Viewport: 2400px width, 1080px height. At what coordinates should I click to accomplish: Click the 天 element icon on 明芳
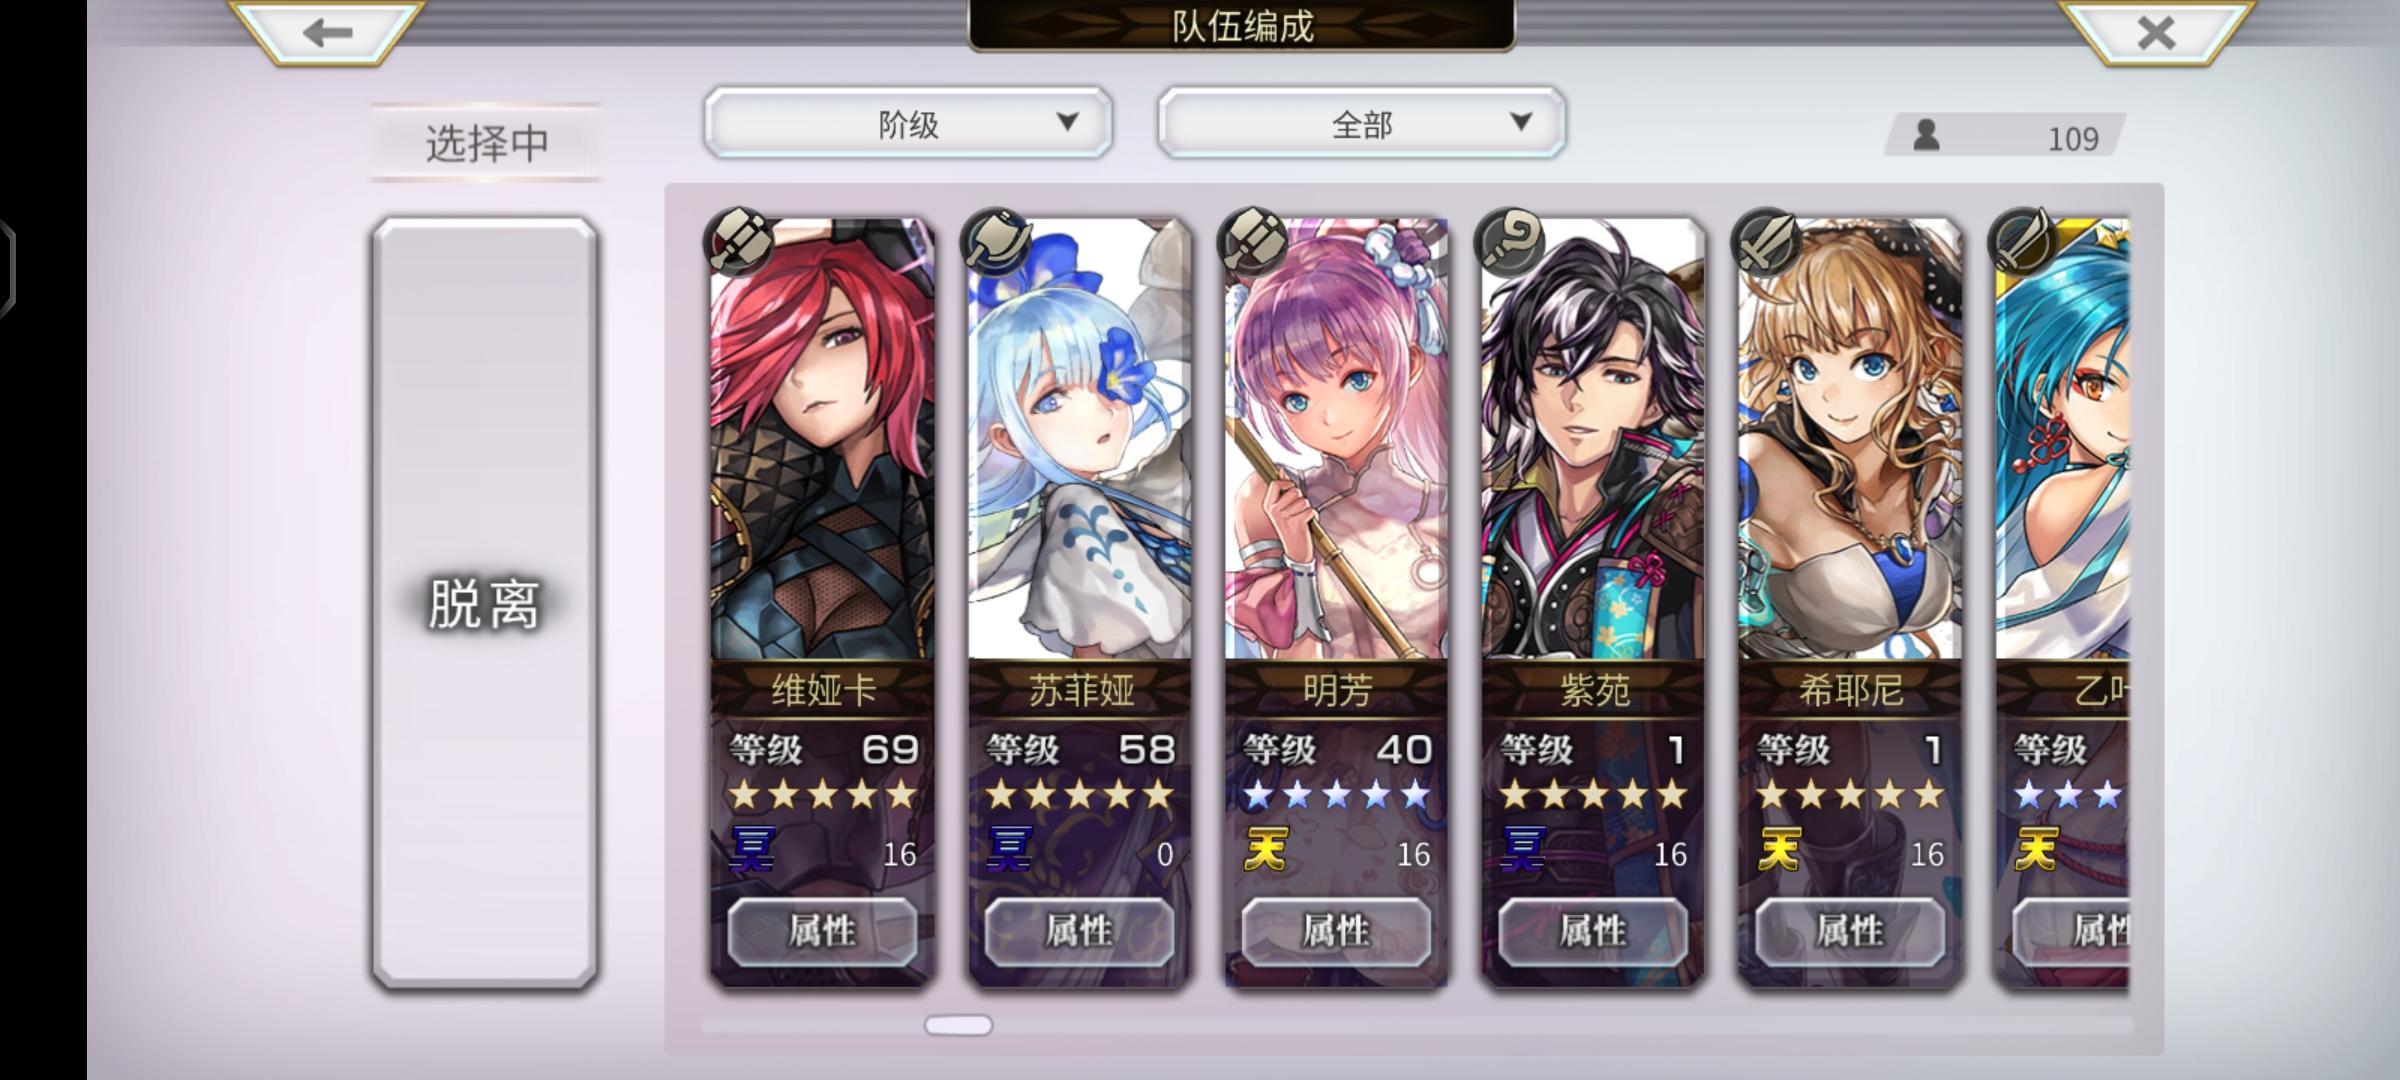(1265, 850)
